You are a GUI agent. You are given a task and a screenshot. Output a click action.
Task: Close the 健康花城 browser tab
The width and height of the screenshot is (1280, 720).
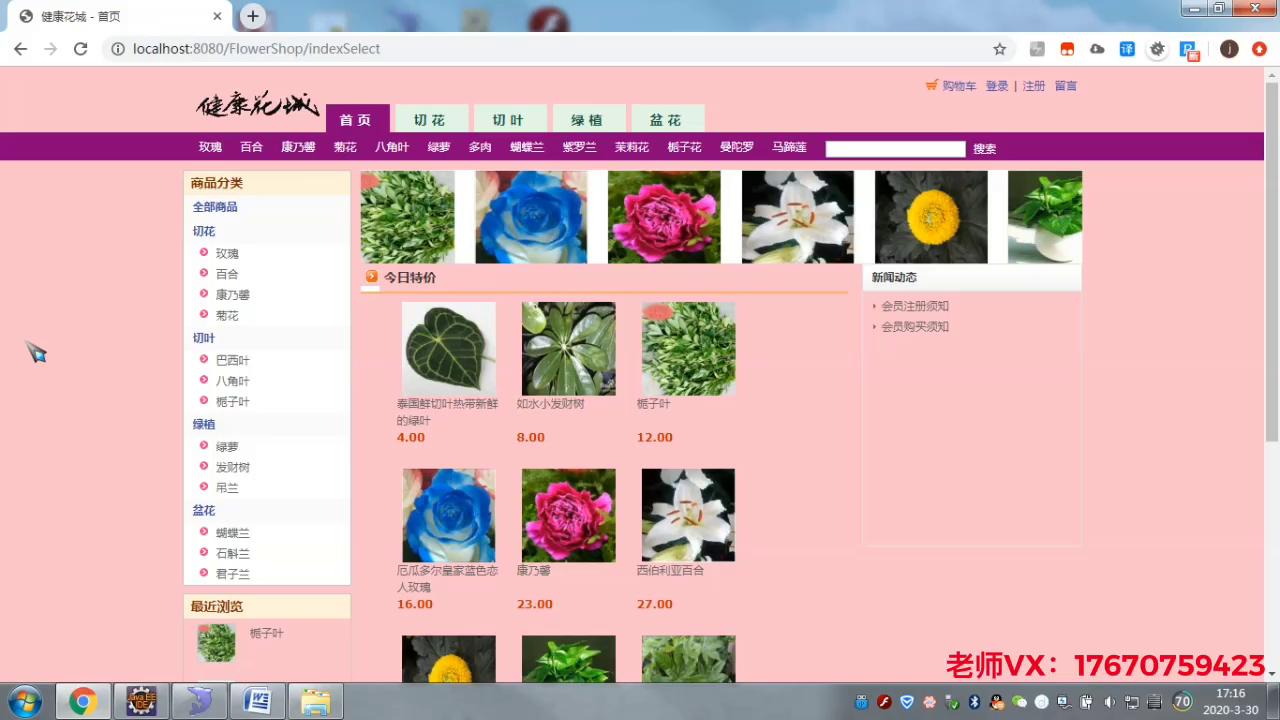point(218,16)
